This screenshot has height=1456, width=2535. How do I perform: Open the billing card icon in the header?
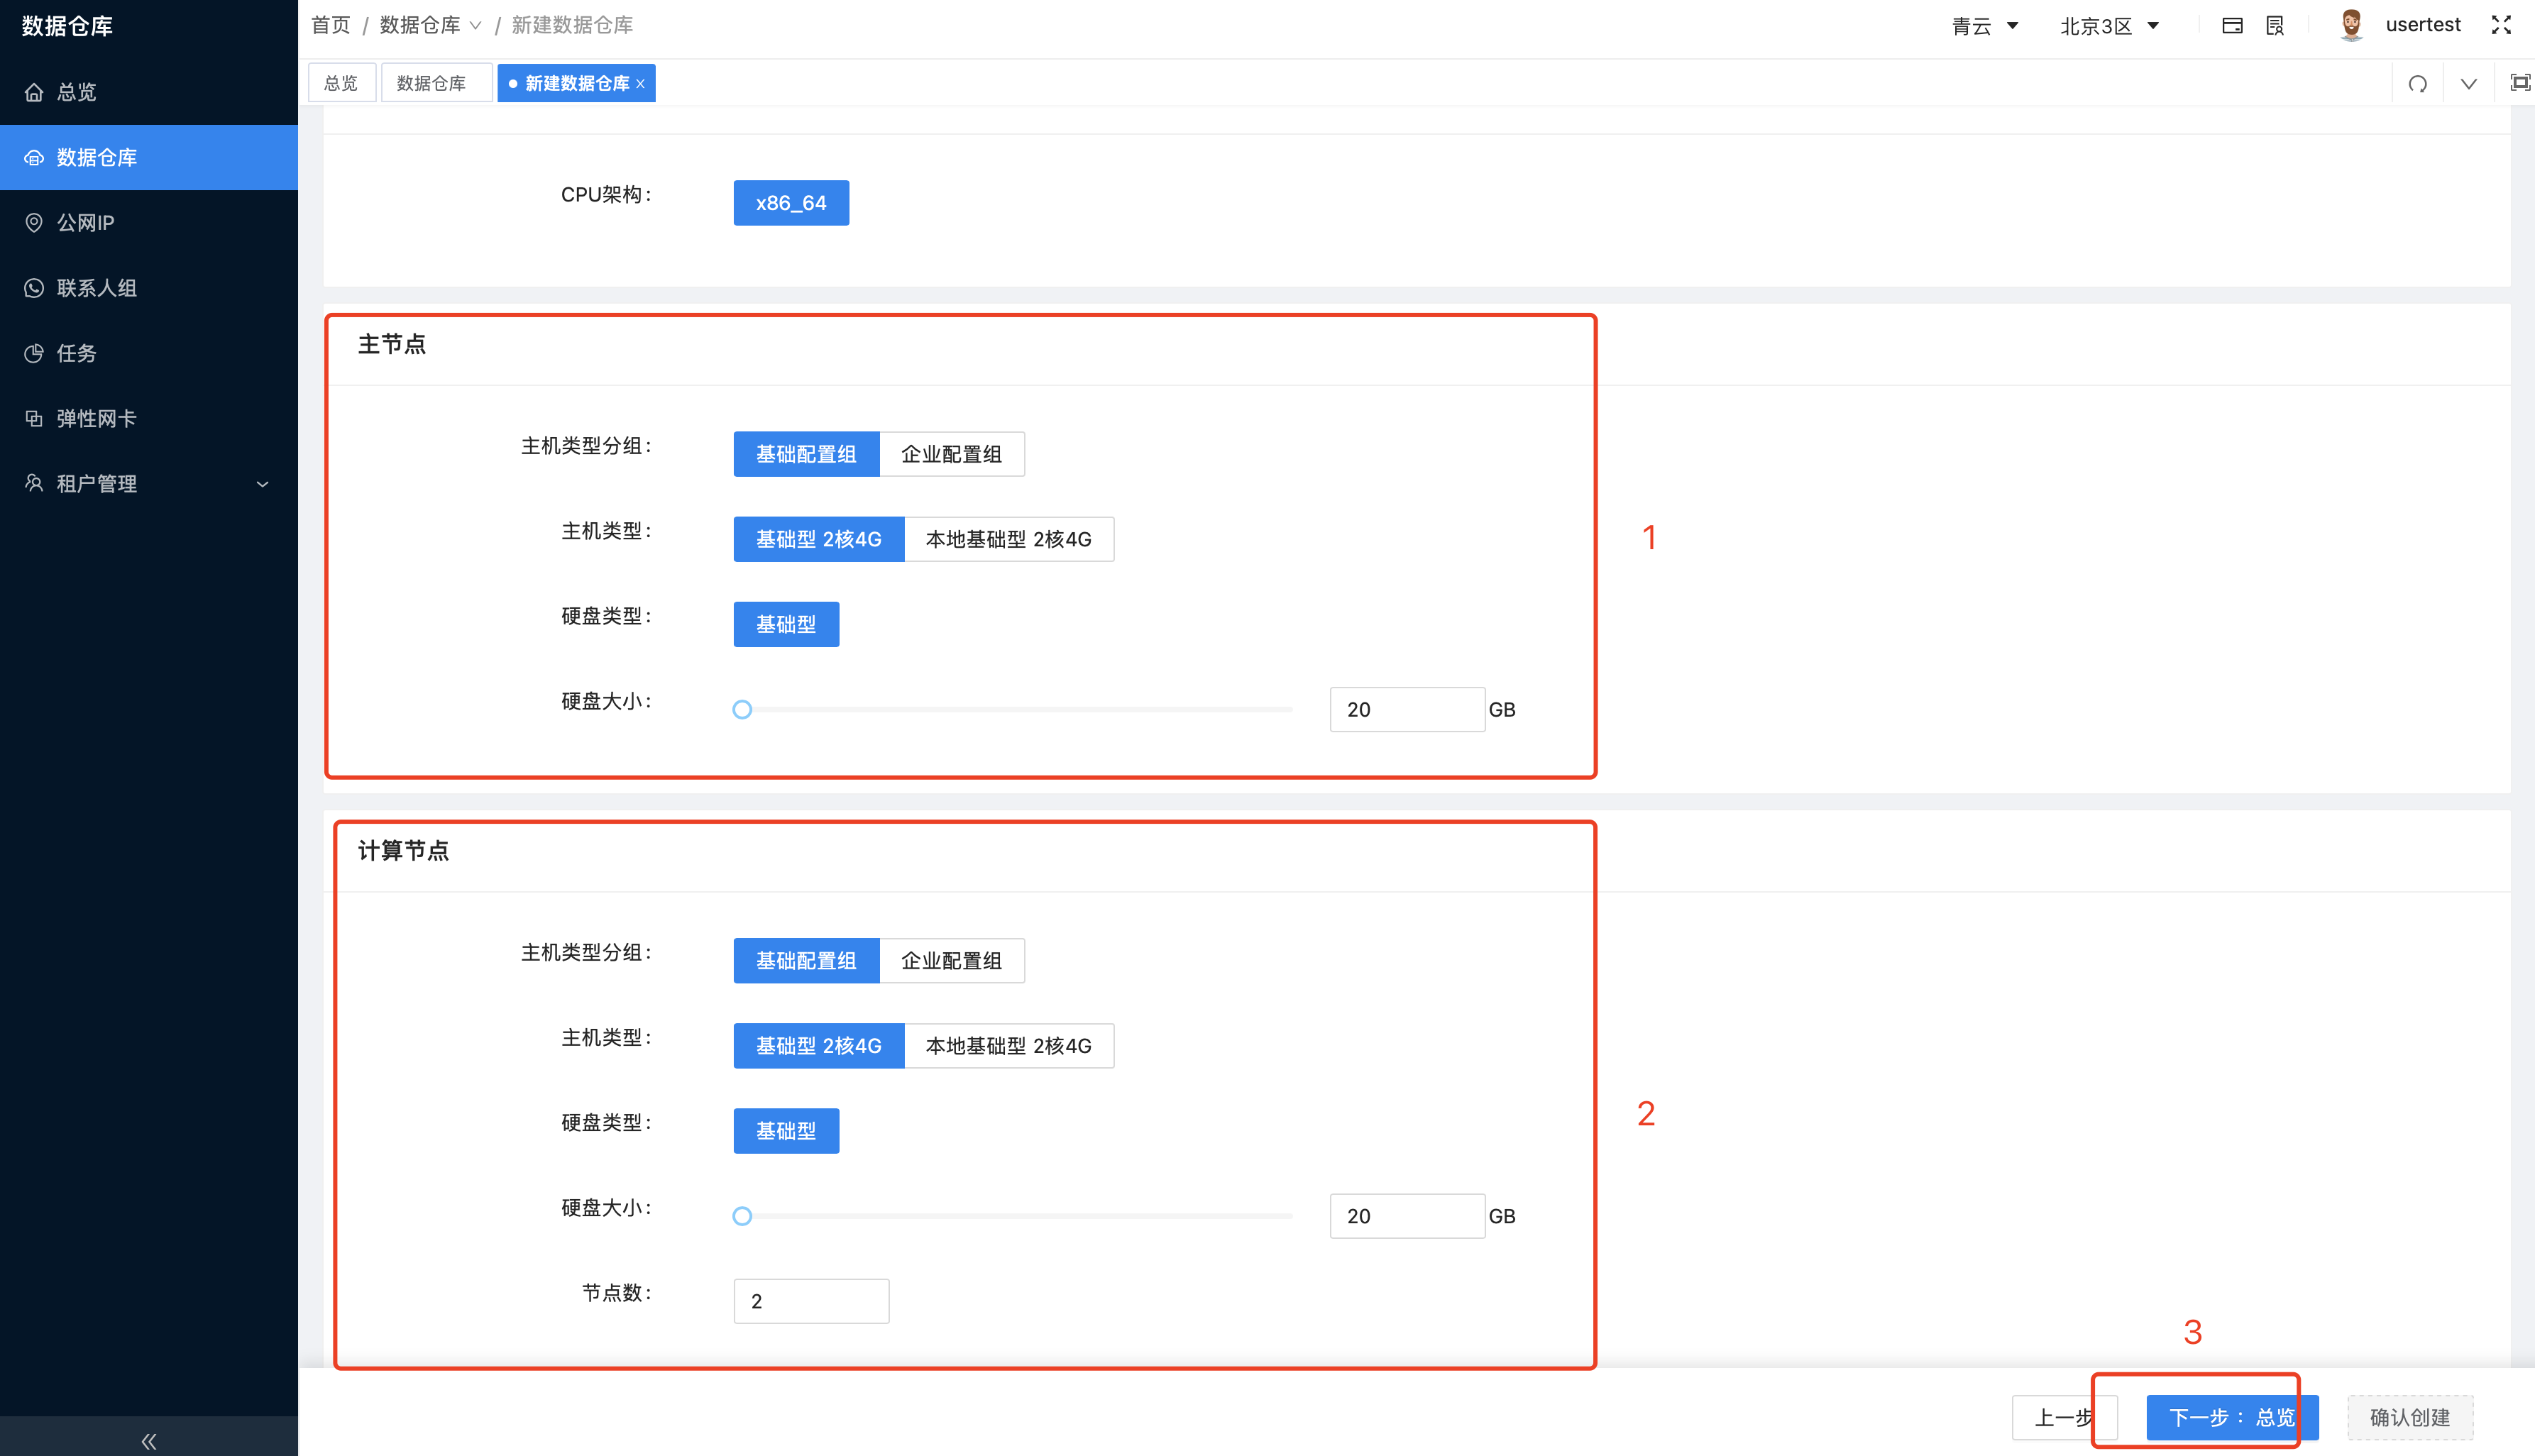tap(2232, 25)
